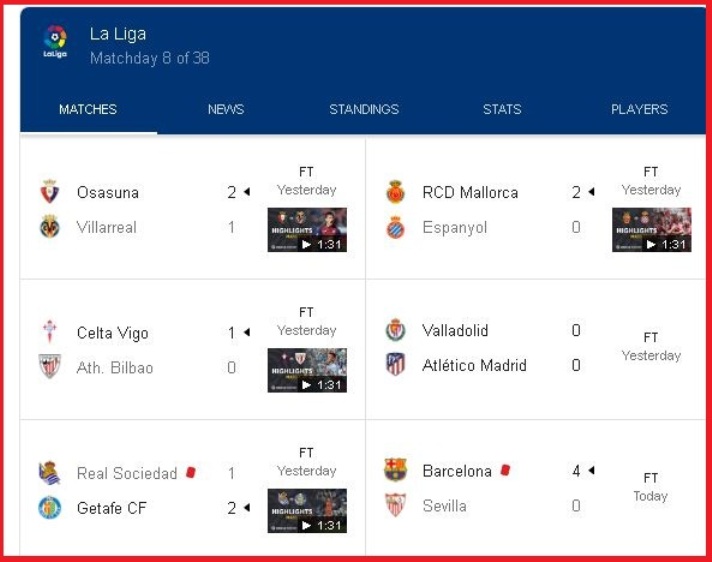The height and width of the screenshot is (562, 712).
Task: Play Osasuna vs Villarreal highlights video
Action: [307, 230]
